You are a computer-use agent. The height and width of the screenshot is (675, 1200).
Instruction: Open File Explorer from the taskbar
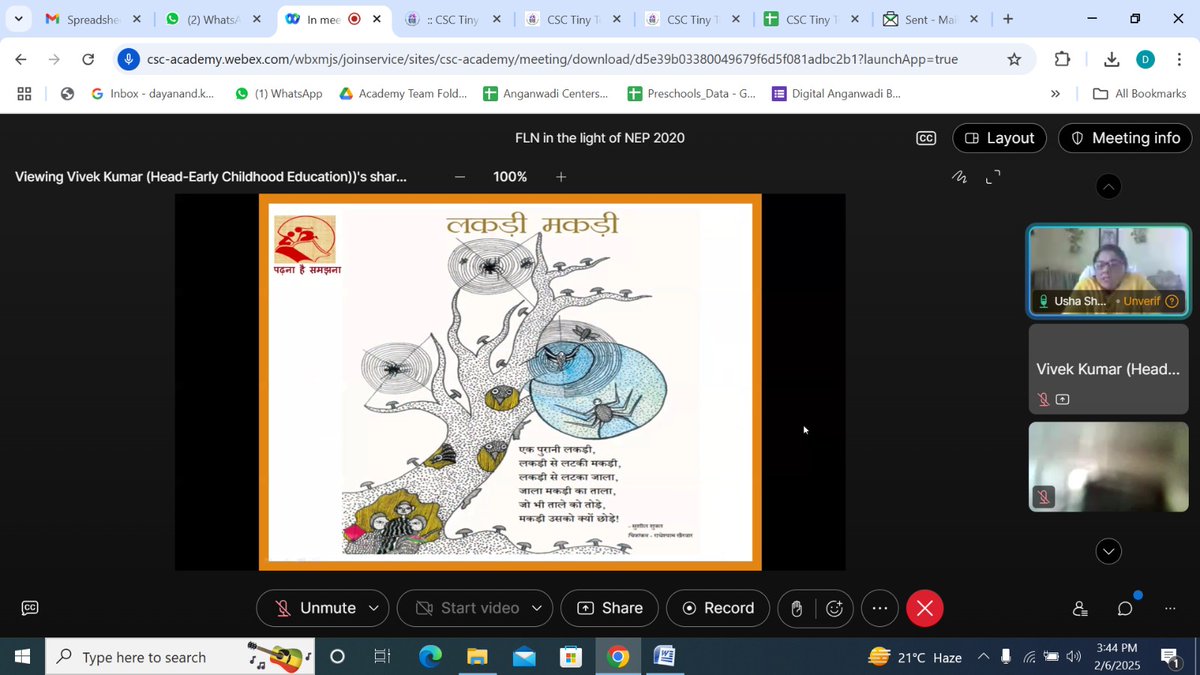tap(477, 657)
